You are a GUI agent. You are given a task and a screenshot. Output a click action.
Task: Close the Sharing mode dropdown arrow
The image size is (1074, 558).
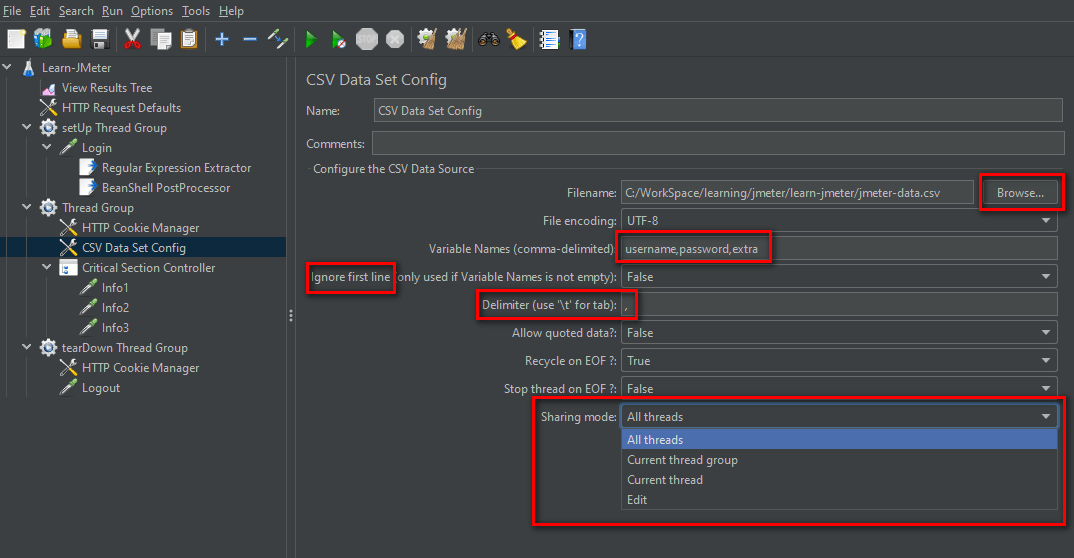(1046, 416)
